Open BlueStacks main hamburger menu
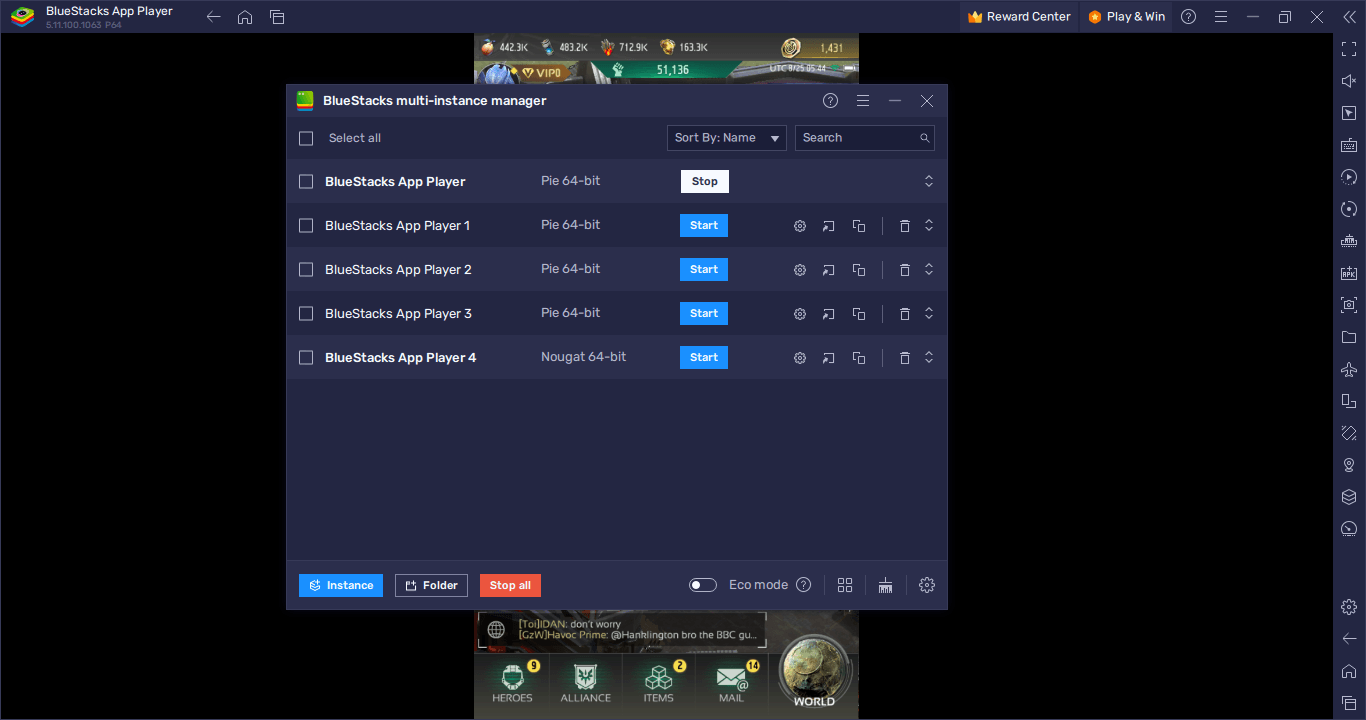Viewport: 1366px width, 720px height. pos(1220,17)
